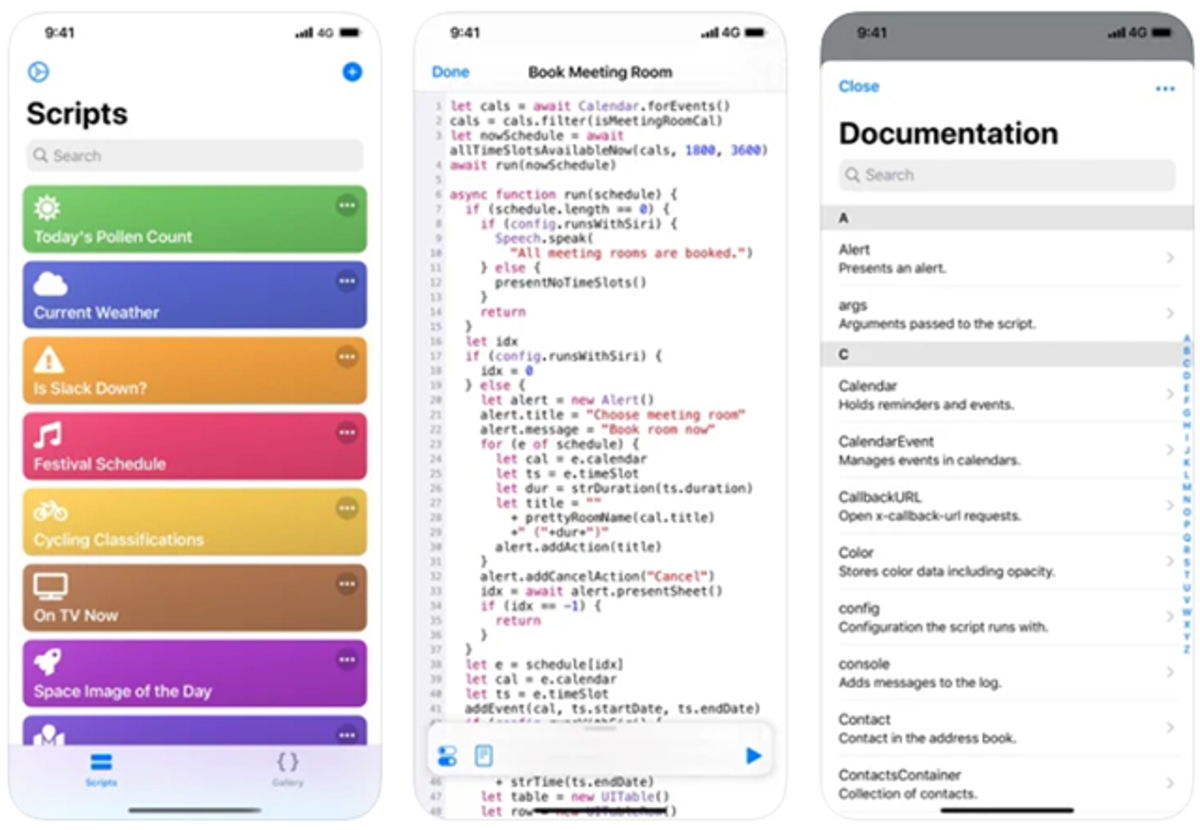Image resolution: width=1200 pixels, height=830 pixels.
Task: Open the ellipsis menu on Documentation screen
Action: pos(1166,88)
